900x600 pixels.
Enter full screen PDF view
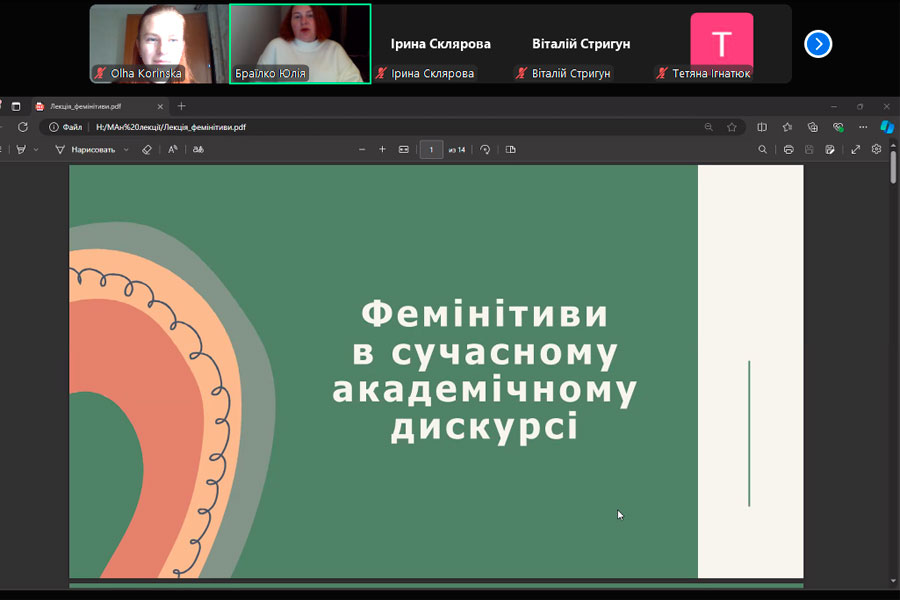(x=856, y=149)
